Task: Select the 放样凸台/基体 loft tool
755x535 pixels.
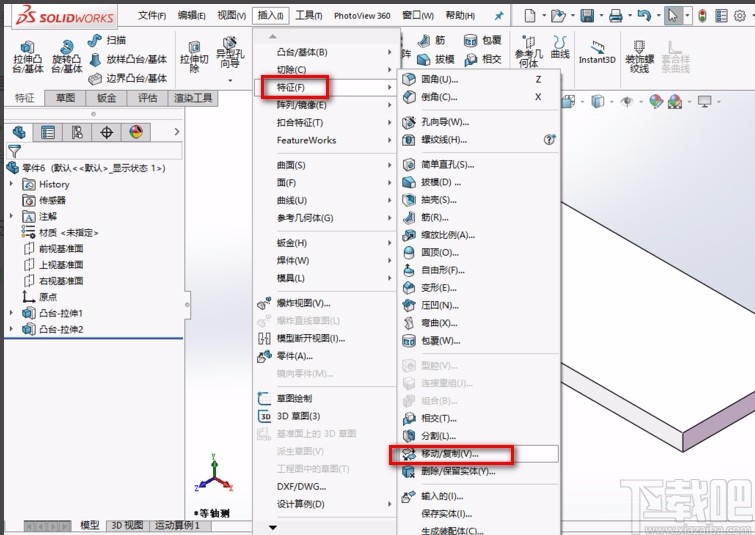Action: pyautogui.click(x=128, y=59)
